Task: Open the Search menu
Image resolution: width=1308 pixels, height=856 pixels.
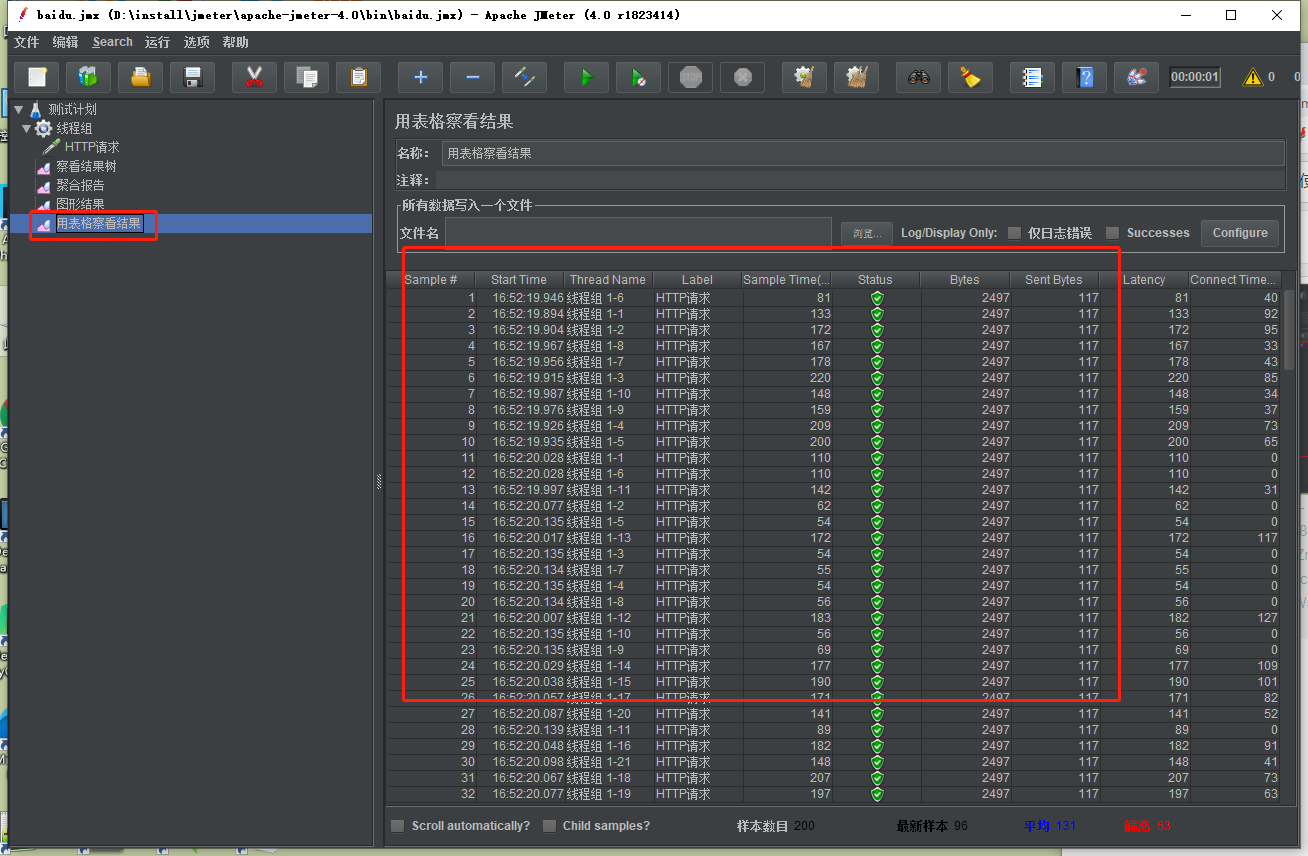Action: 112,42
